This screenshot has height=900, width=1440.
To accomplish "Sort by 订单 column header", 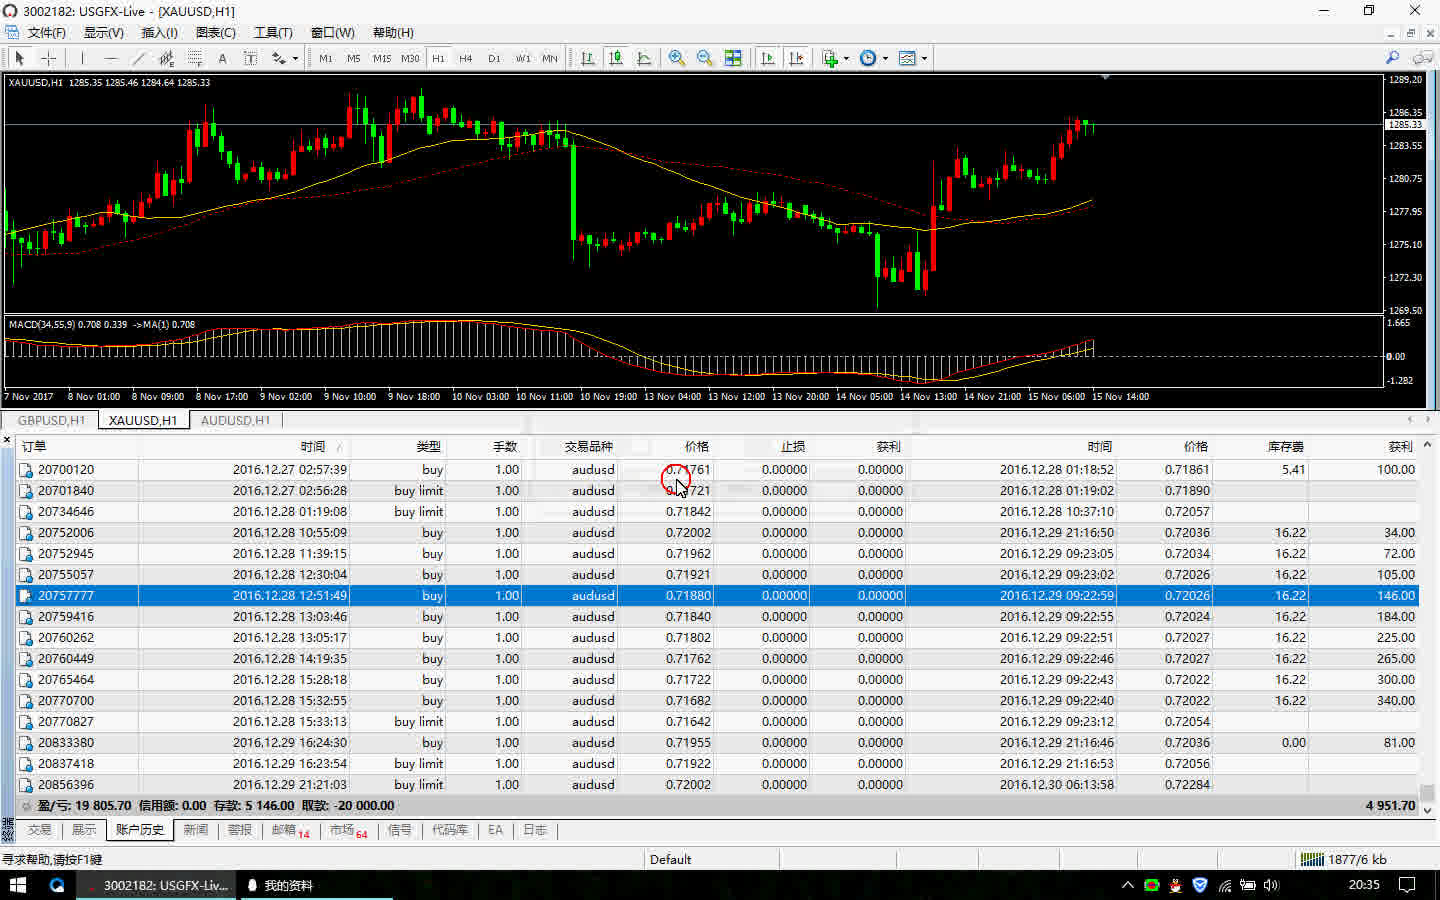I will coord(34,447).
